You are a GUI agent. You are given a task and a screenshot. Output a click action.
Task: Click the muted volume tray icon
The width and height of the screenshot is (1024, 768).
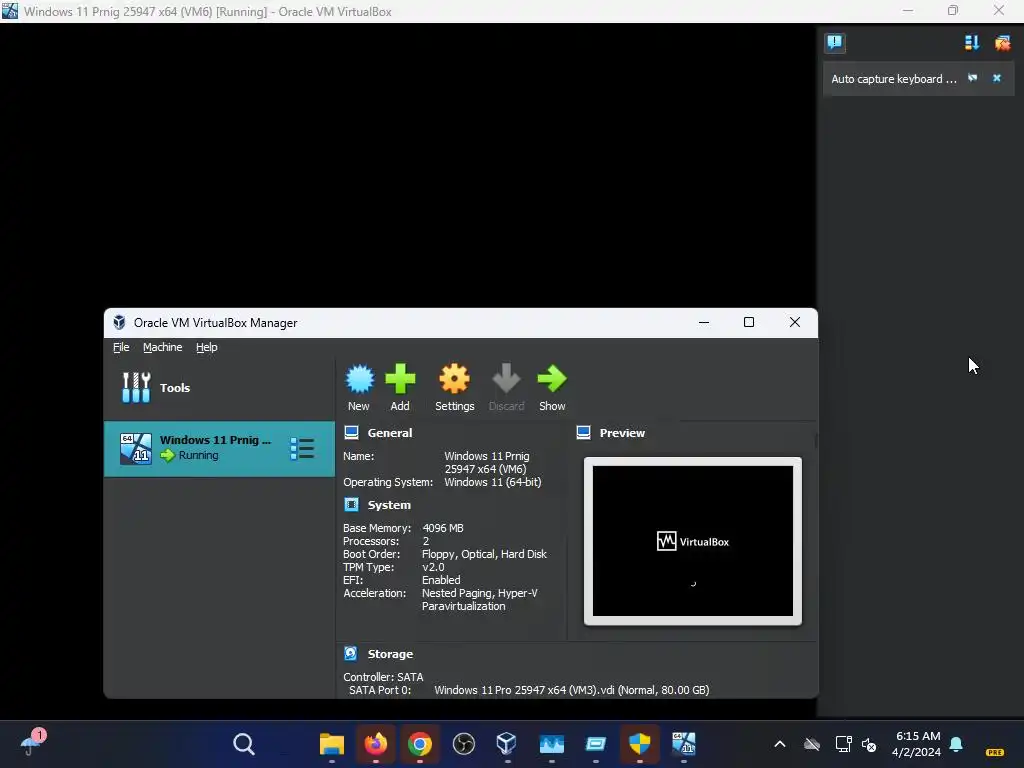pyautogui.click(x=869, y=744)
